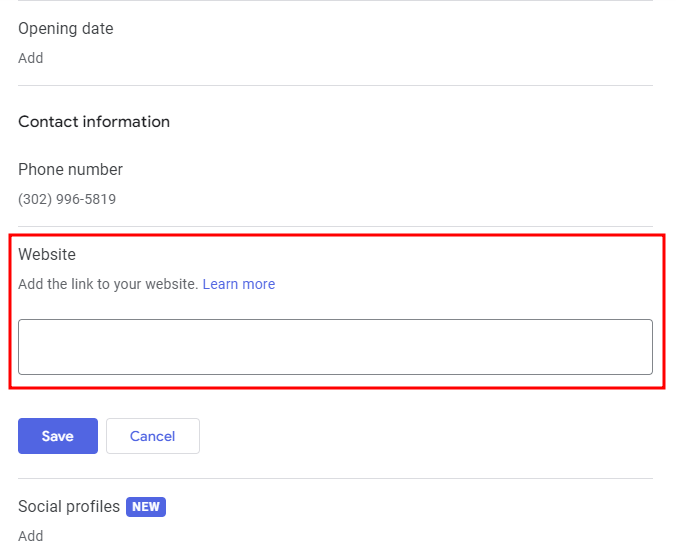The image size is (676, 560).
Task: Click the Social profiles label
Action: pyautogui.click(x=69, y=507)
